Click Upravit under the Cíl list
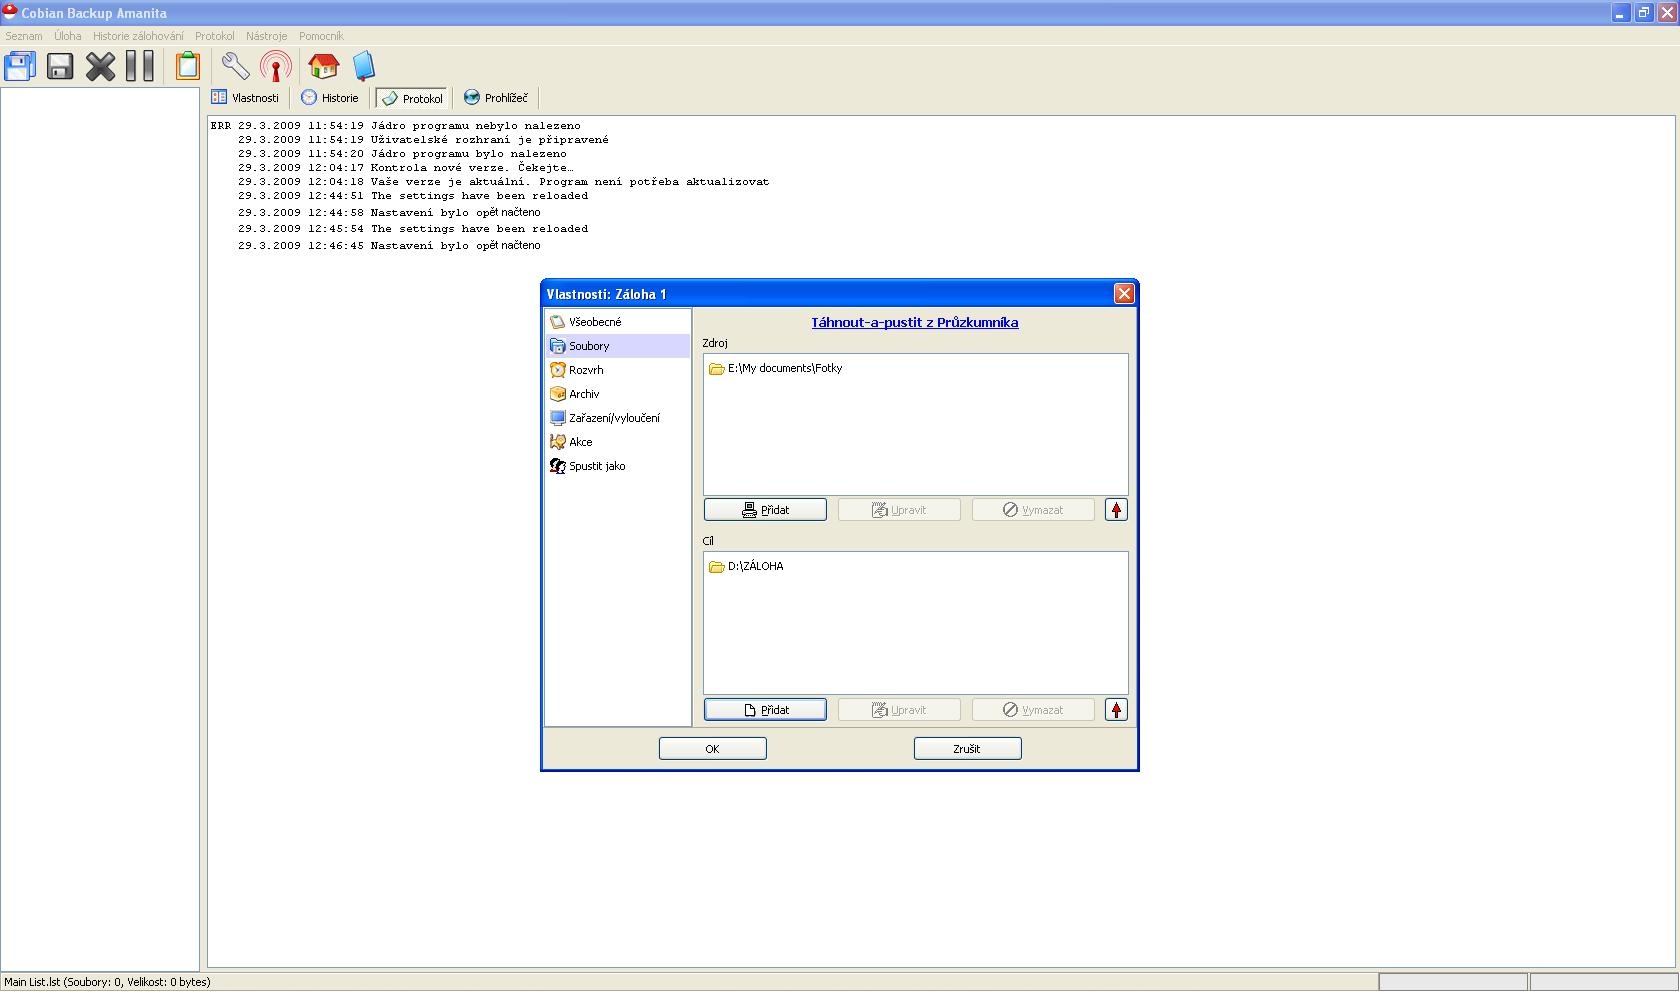The height and width of the screenshot is (992, 1680). (x=899, y=710)
